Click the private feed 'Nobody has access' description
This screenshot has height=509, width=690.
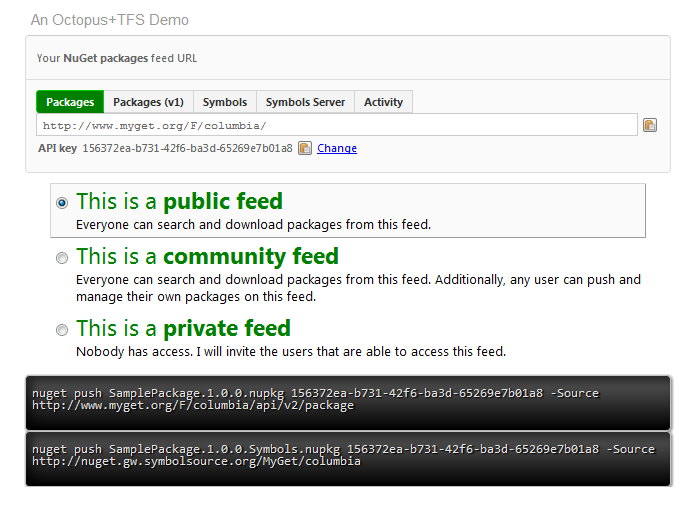tap(291, 351)
